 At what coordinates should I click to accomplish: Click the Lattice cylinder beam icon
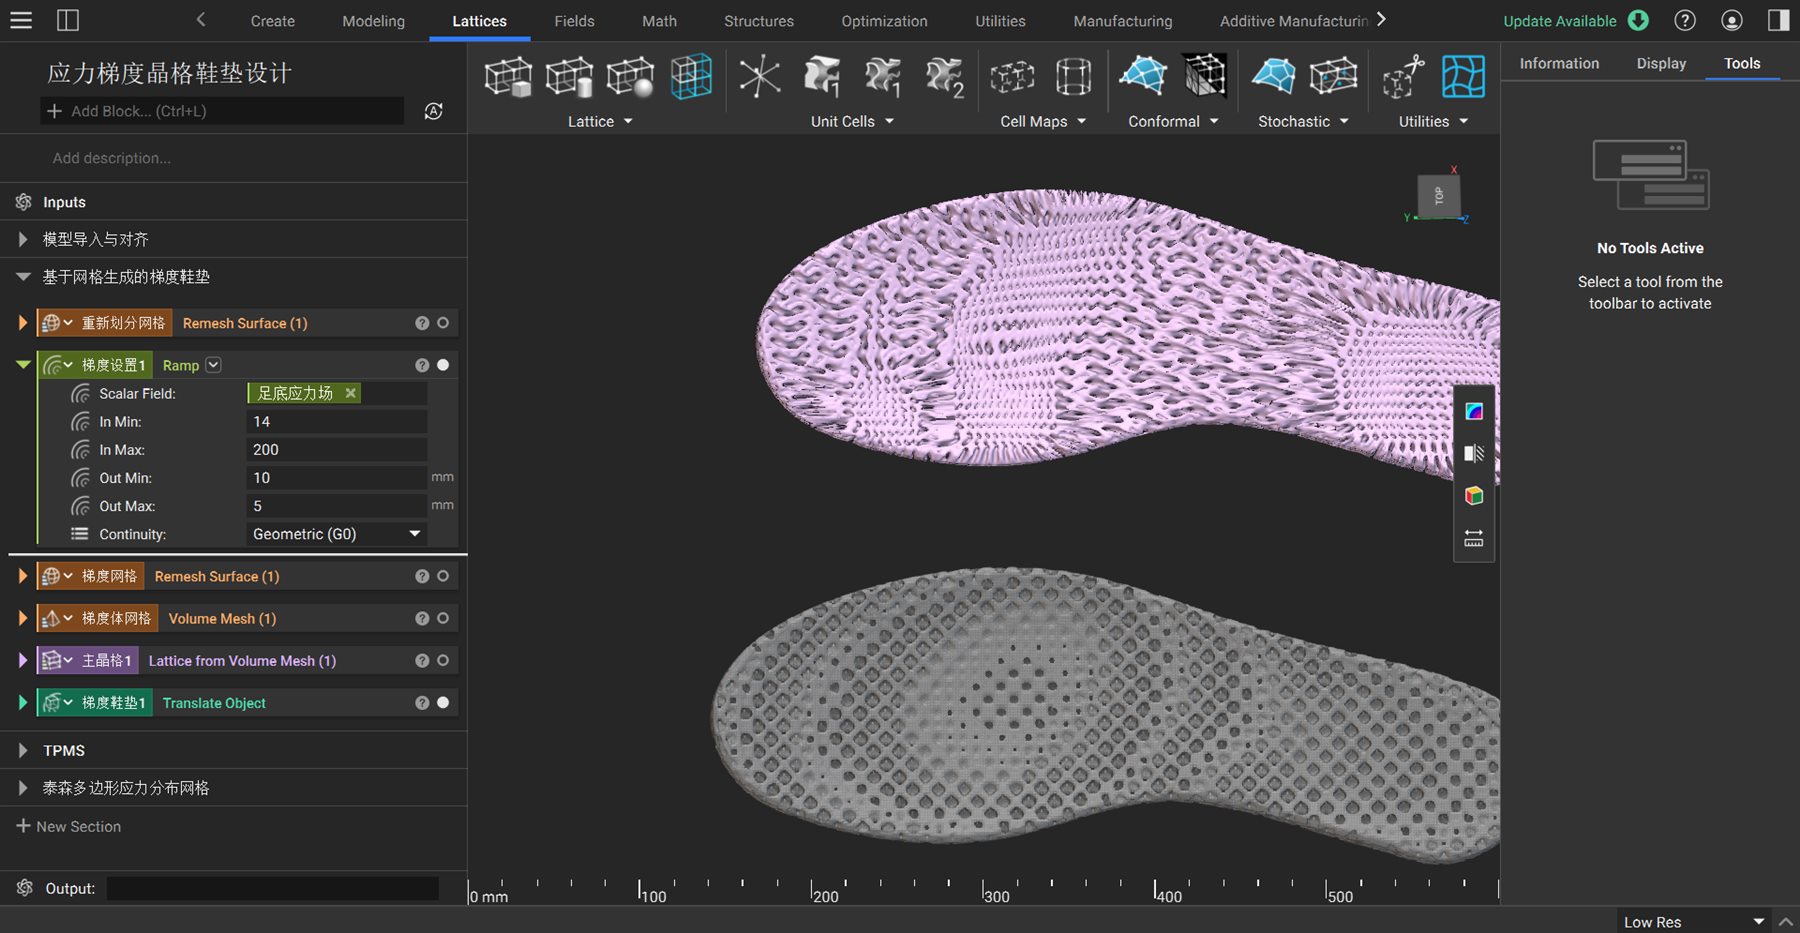[570, 76]
